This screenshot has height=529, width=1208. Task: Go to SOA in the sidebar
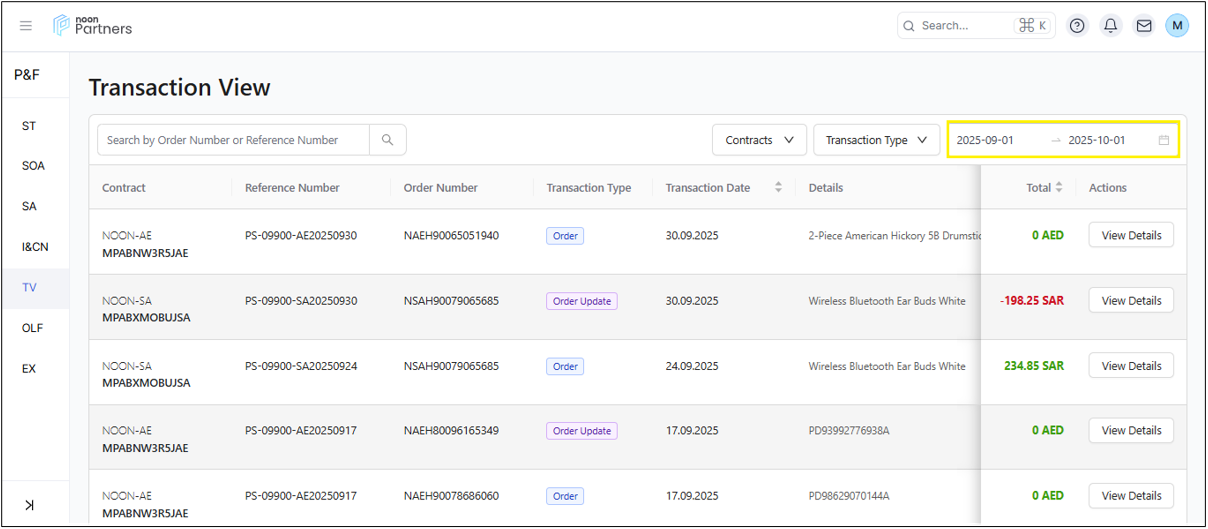(33, 166)
